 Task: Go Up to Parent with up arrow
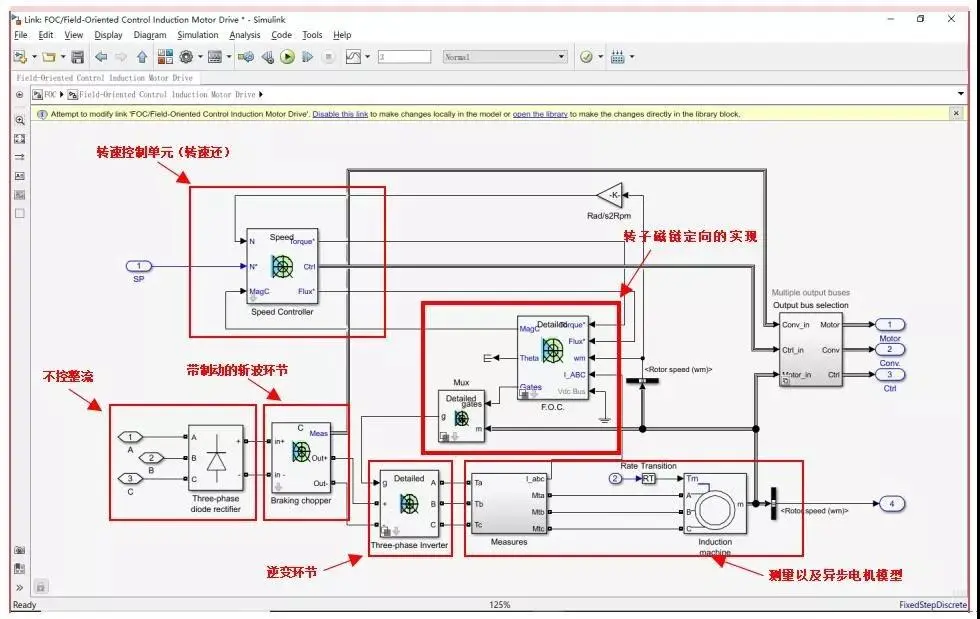tap(142, 57)
